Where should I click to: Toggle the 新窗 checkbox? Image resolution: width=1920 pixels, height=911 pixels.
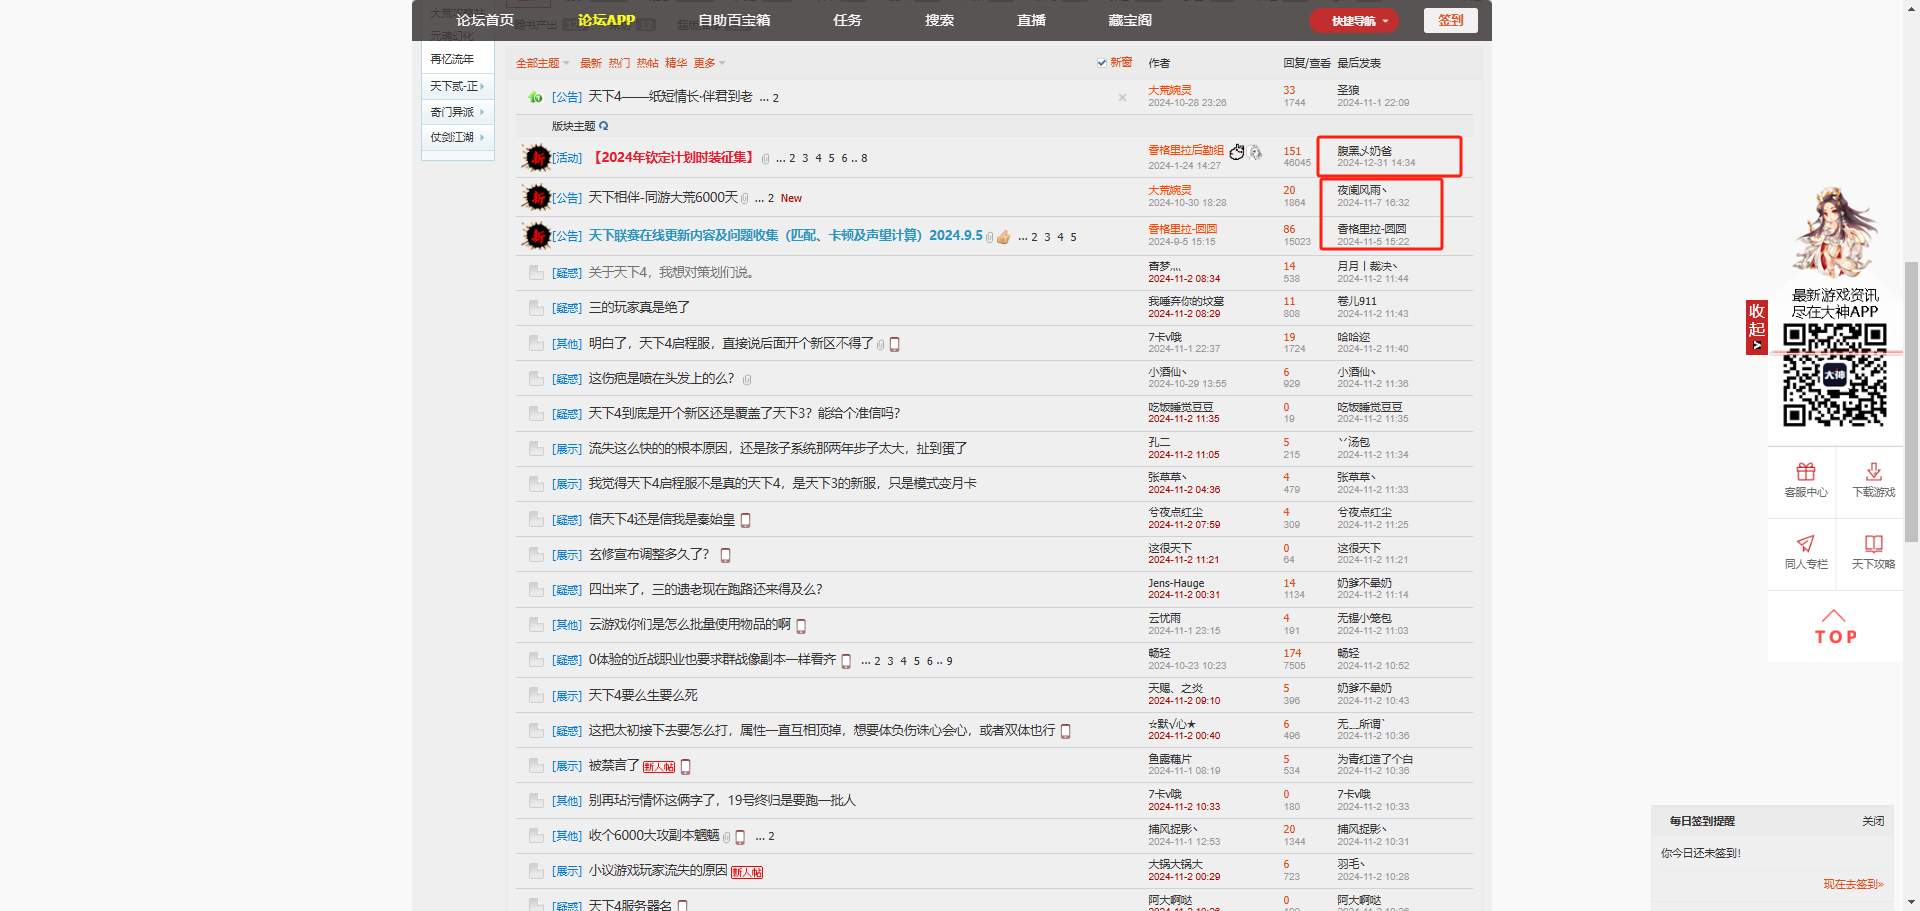click(1102, 63)
